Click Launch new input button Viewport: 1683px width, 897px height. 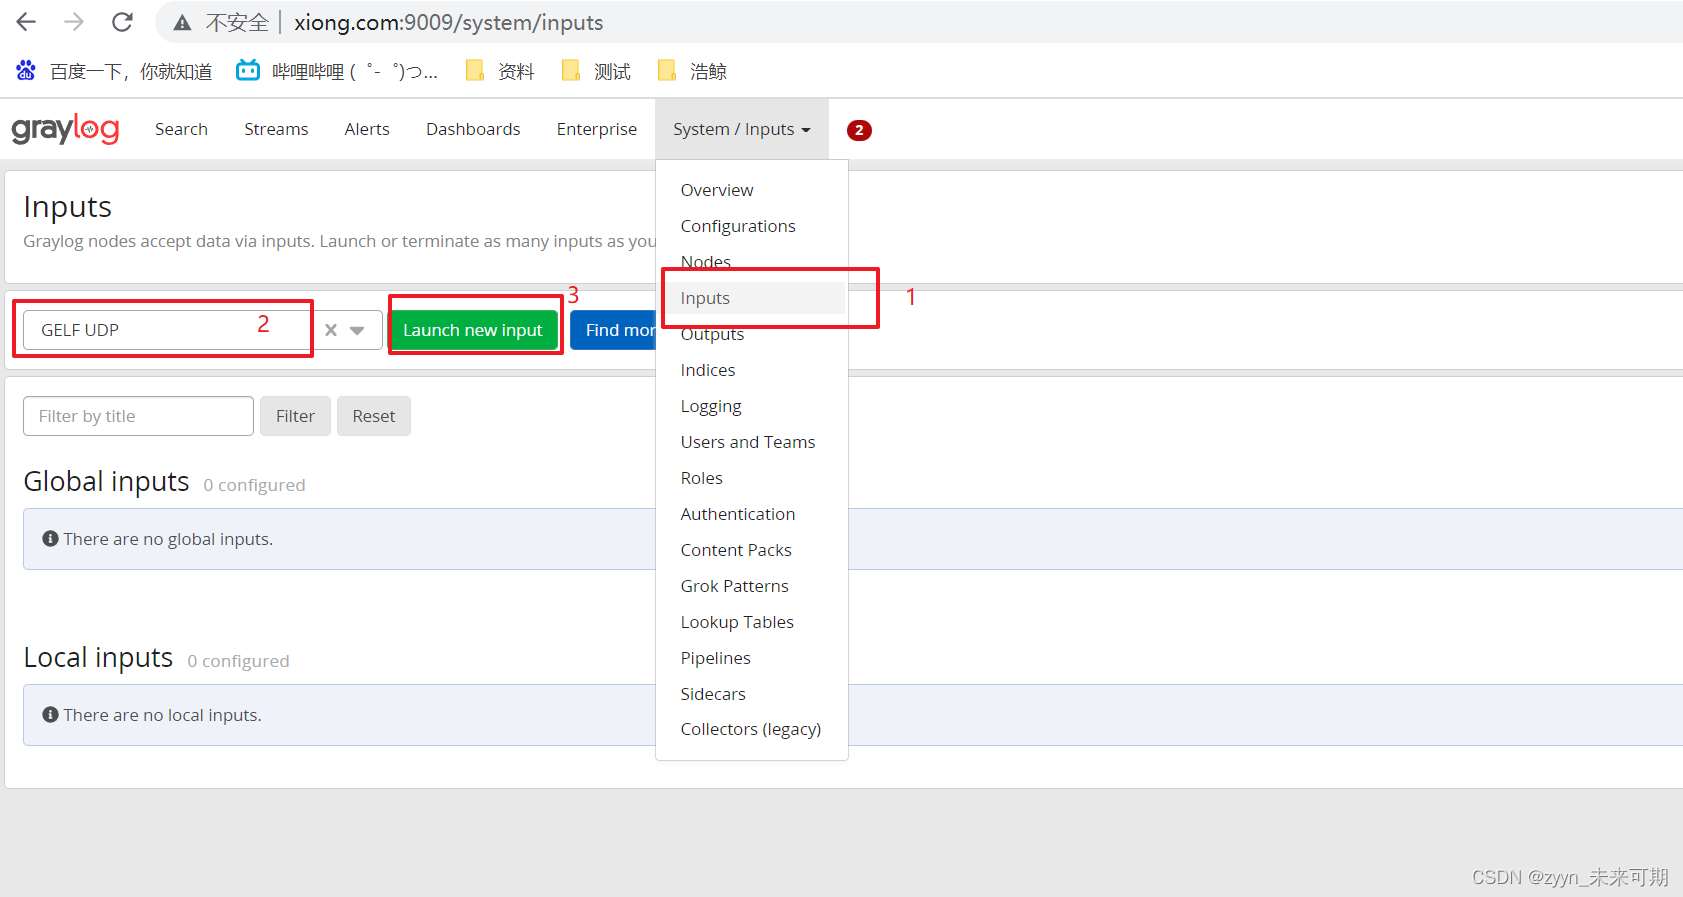[473, 330]
